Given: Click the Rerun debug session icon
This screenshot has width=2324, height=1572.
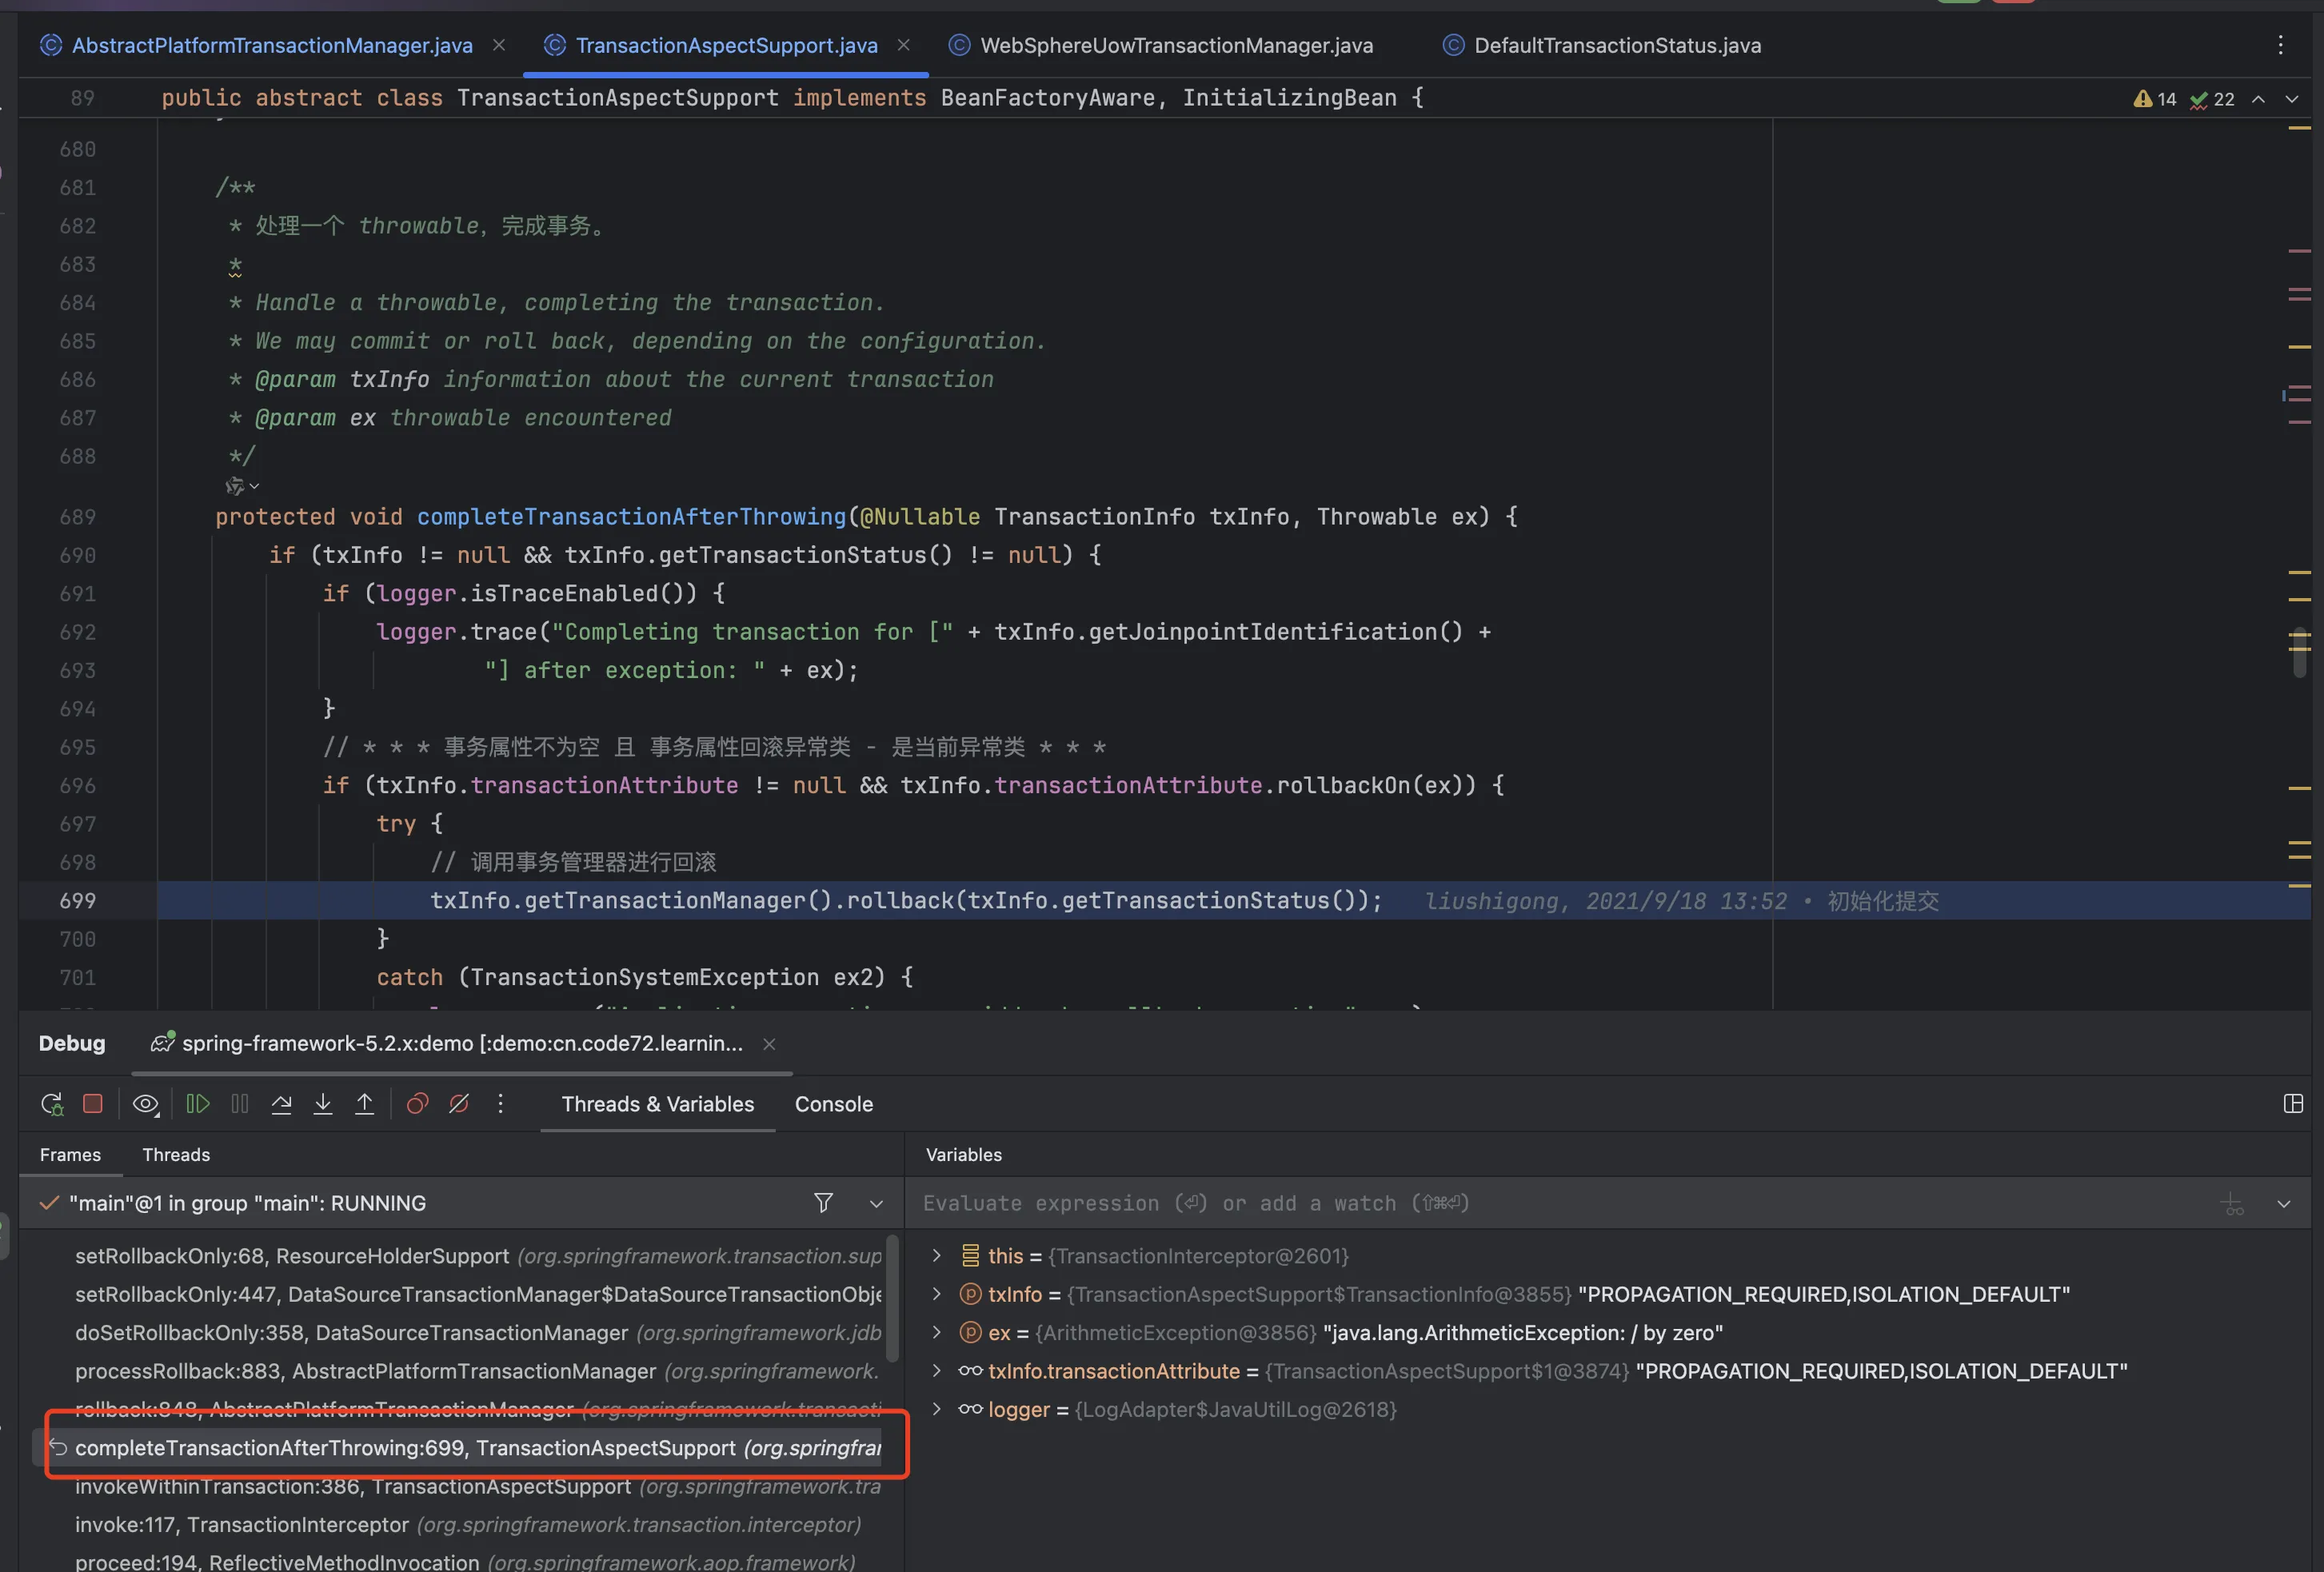Looking at the screenshot, I should pyautogui.click(x=52, y=1104).
